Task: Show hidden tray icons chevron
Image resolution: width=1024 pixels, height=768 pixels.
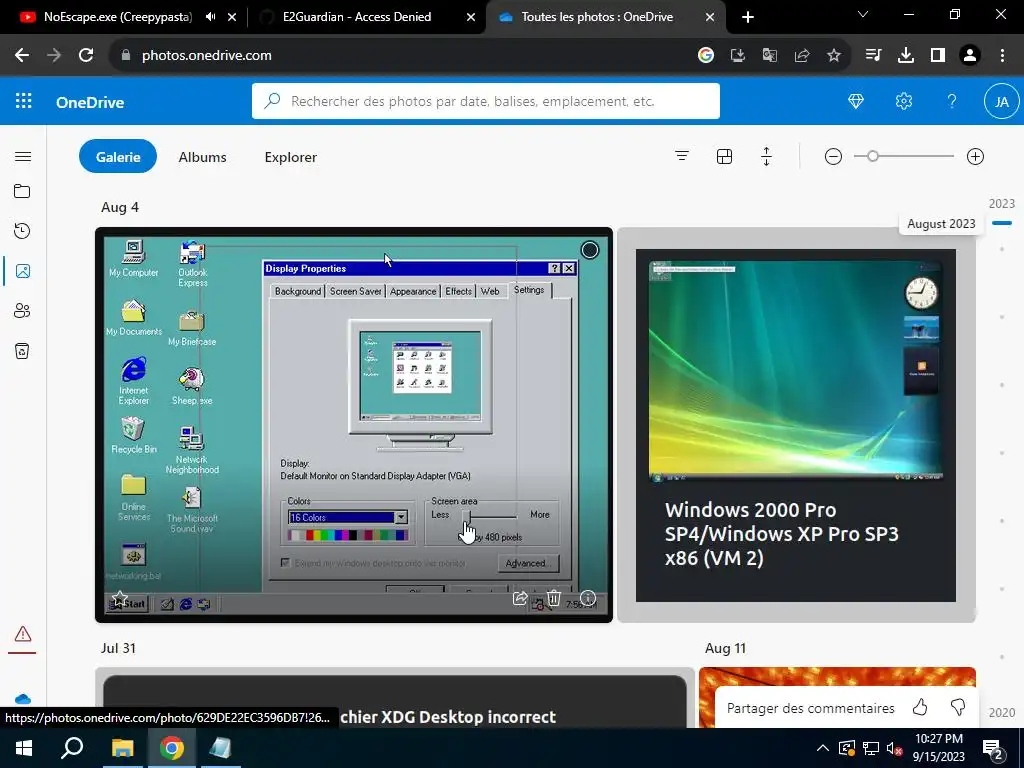Action: tap(823, 748)
